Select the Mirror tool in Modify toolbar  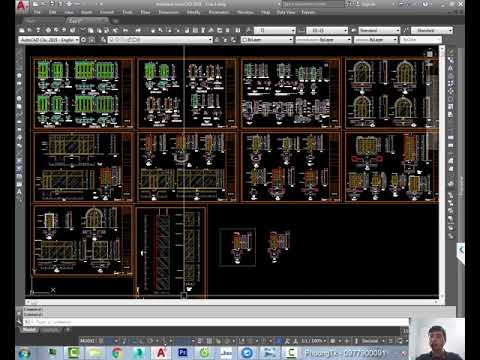click(x=451, y=68)
